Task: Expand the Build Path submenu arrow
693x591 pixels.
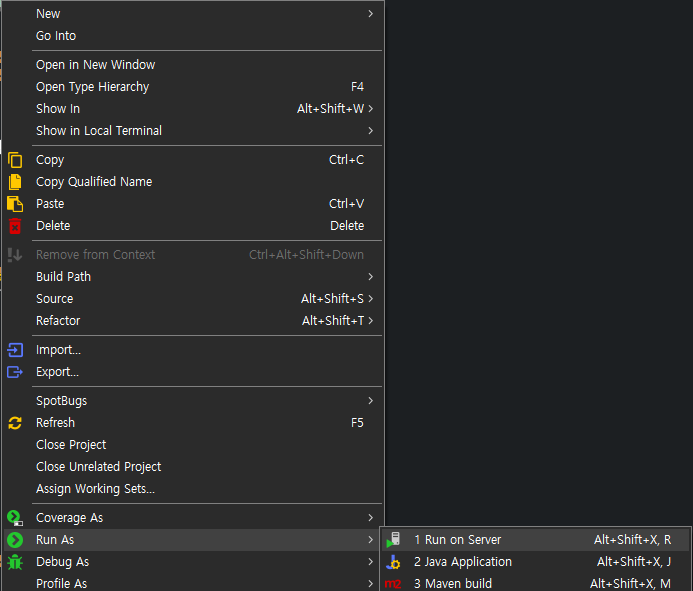Action: (370, 277)
